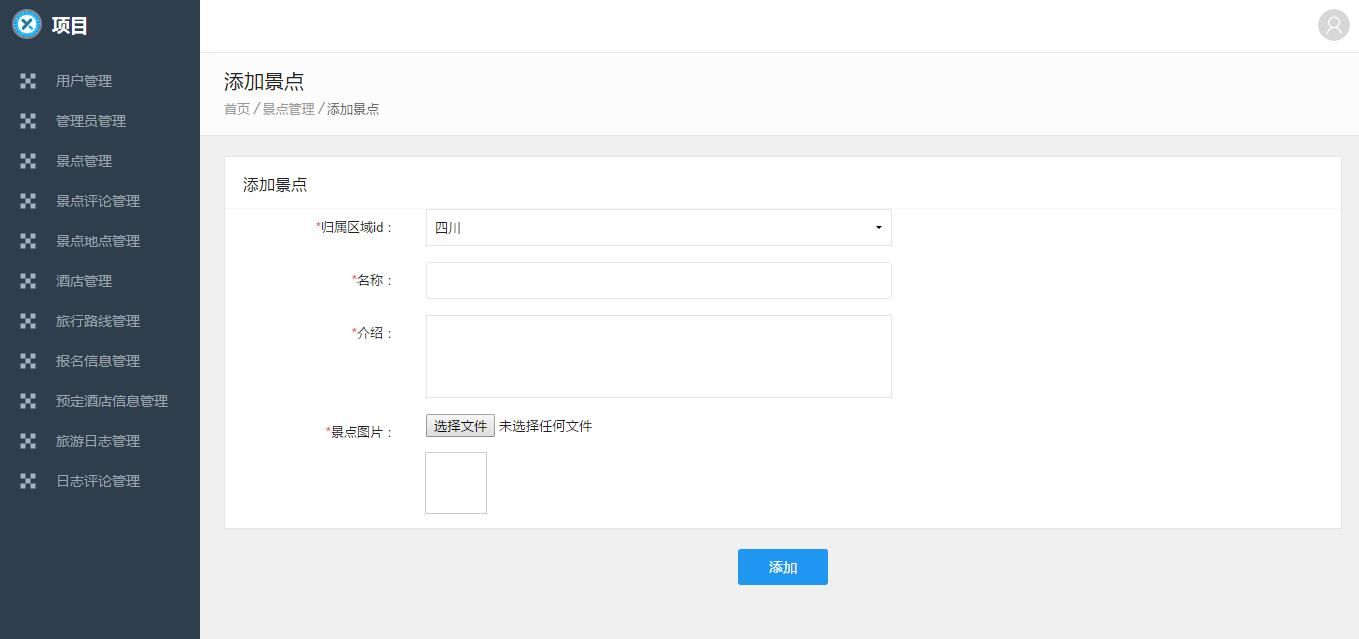1359x639 pixels.
Task: Click the icon beside 管理员管理
Action: click(28, 121)
